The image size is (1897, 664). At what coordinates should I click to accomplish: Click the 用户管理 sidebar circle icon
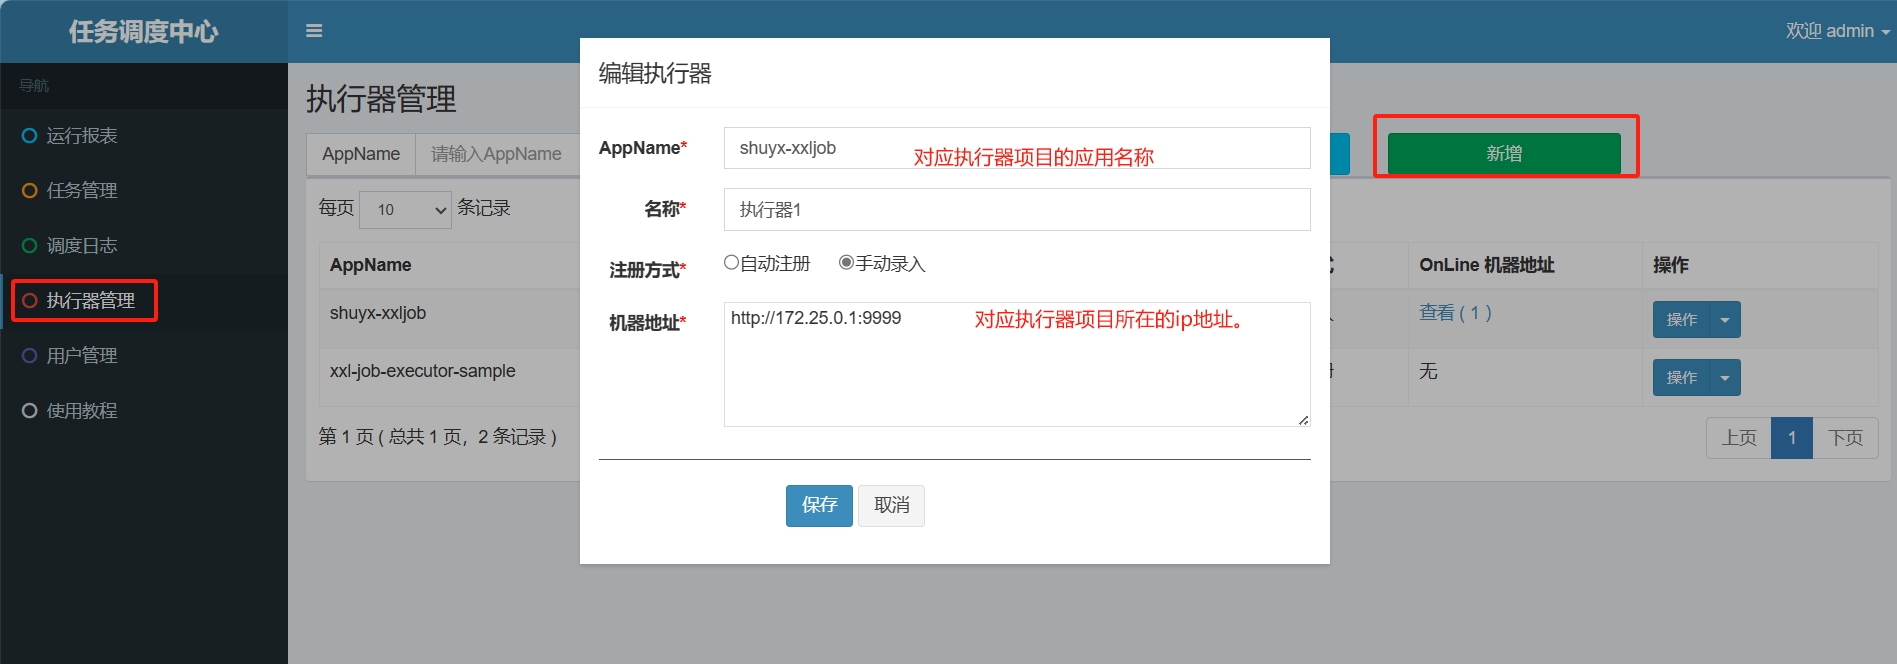(x=30, y=356)
